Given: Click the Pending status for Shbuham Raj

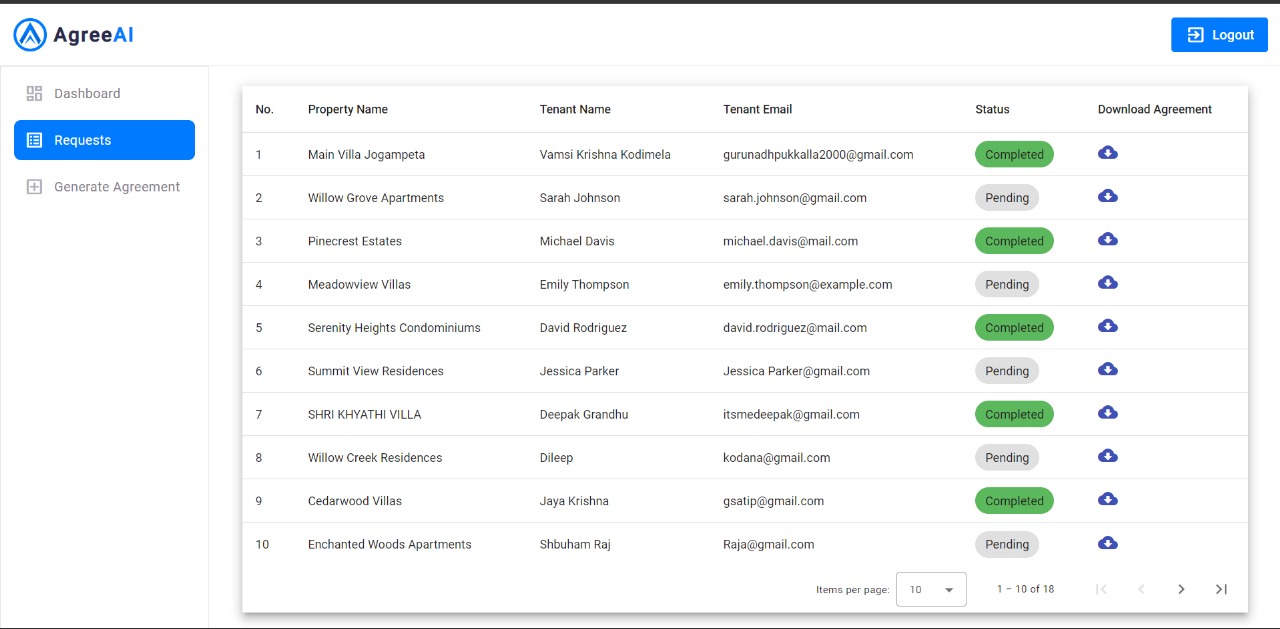Looking at the screenshot, I should pyautogui.click(x=1007, y=545).
